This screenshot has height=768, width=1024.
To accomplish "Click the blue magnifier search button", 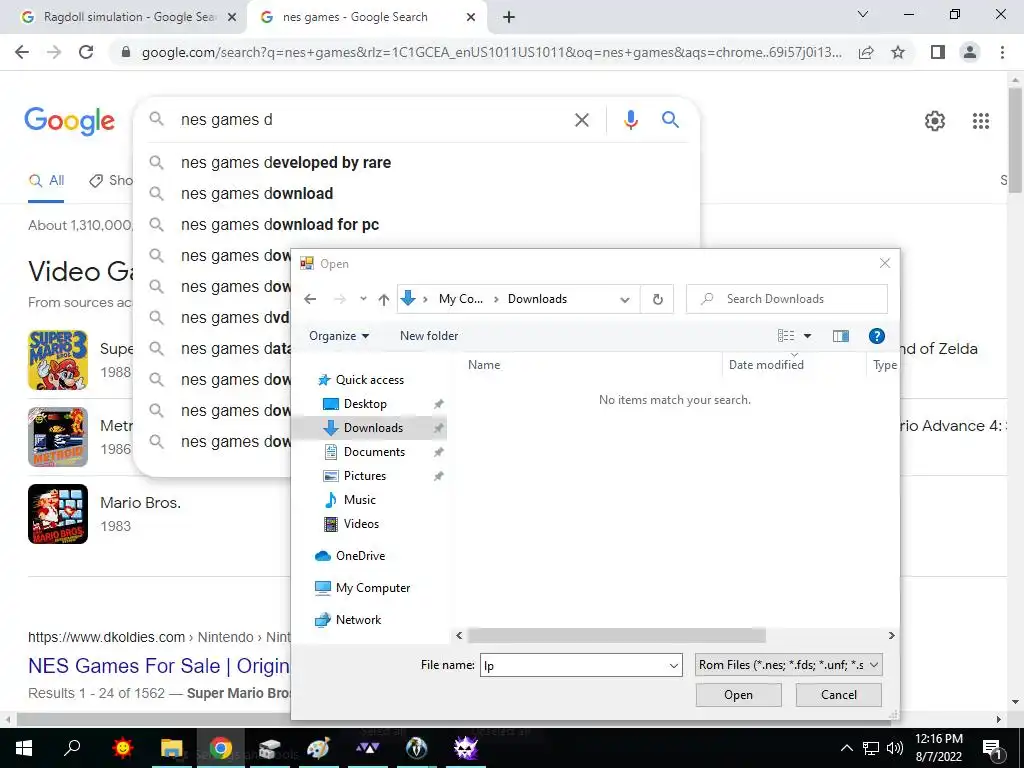I will click(x=670, y=120).
